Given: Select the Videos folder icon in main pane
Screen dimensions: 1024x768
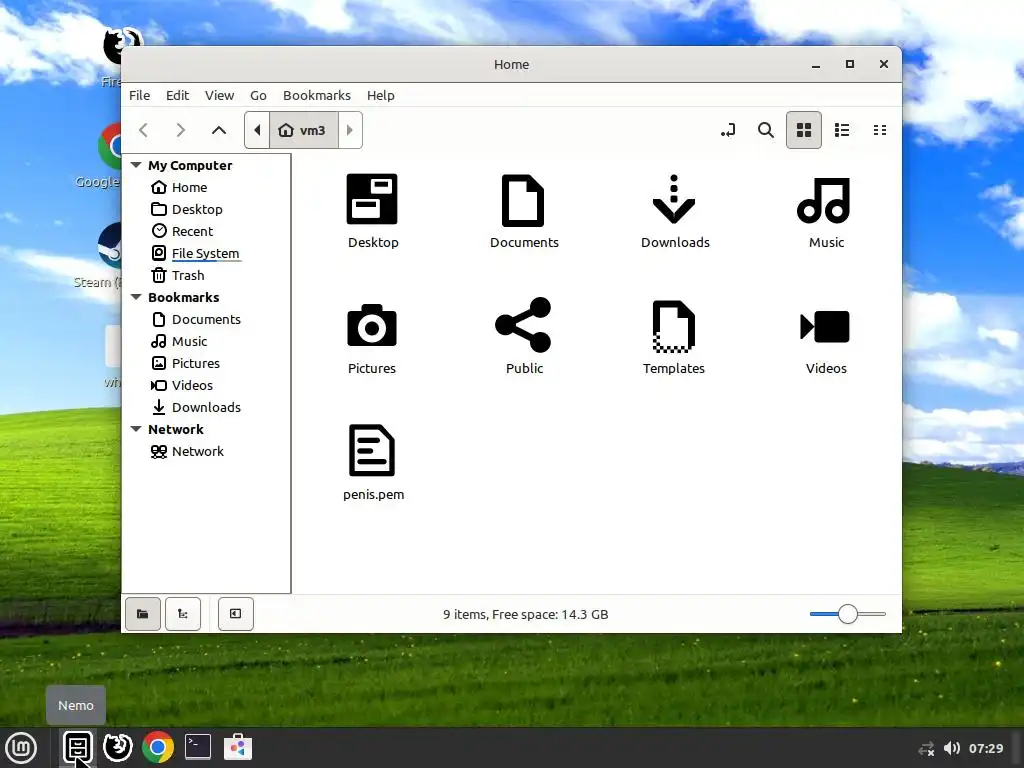Looking at the screenshot, I should tap(825, 327).
